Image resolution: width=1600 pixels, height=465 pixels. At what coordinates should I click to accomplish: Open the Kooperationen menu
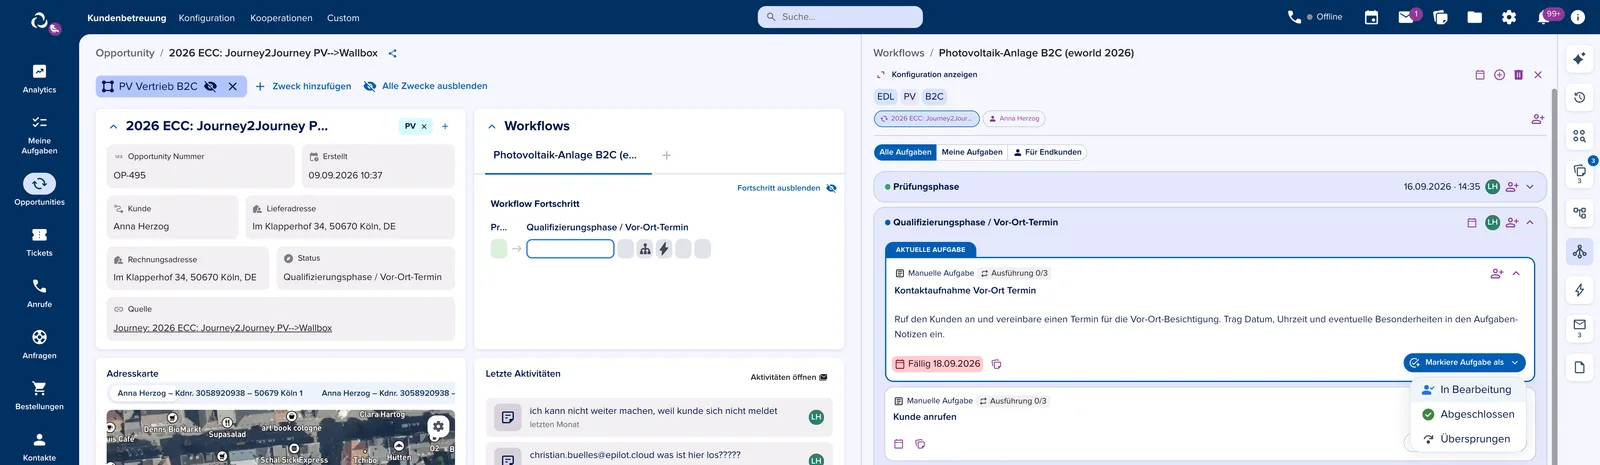coord(281,18)
